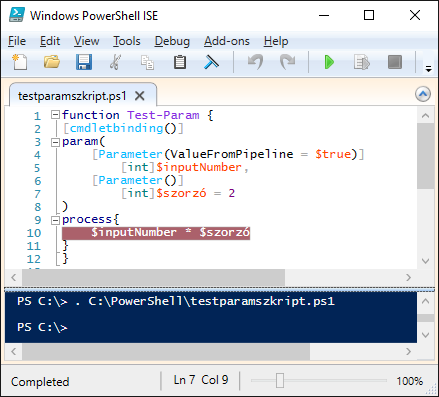
Task: Clear the console pane icon
Action: click(211, 62)
